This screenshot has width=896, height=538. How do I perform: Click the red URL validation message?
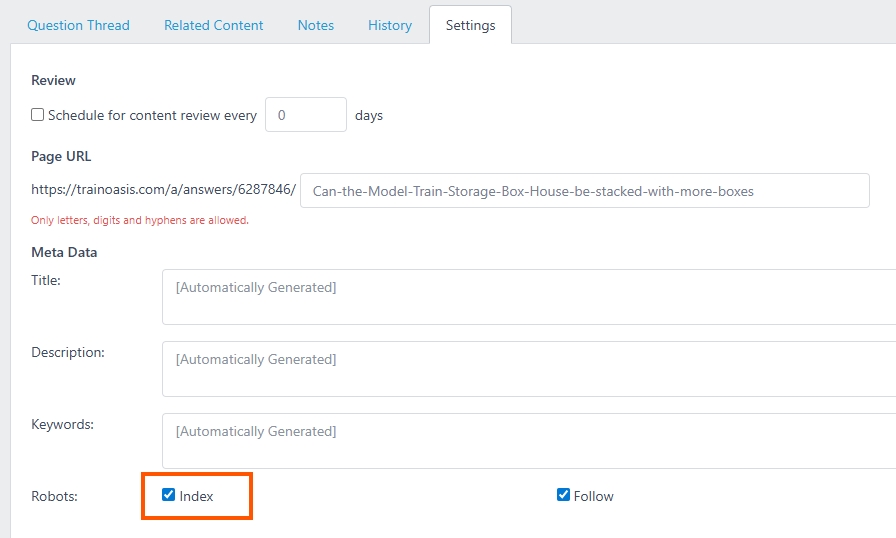coord(140,220)
